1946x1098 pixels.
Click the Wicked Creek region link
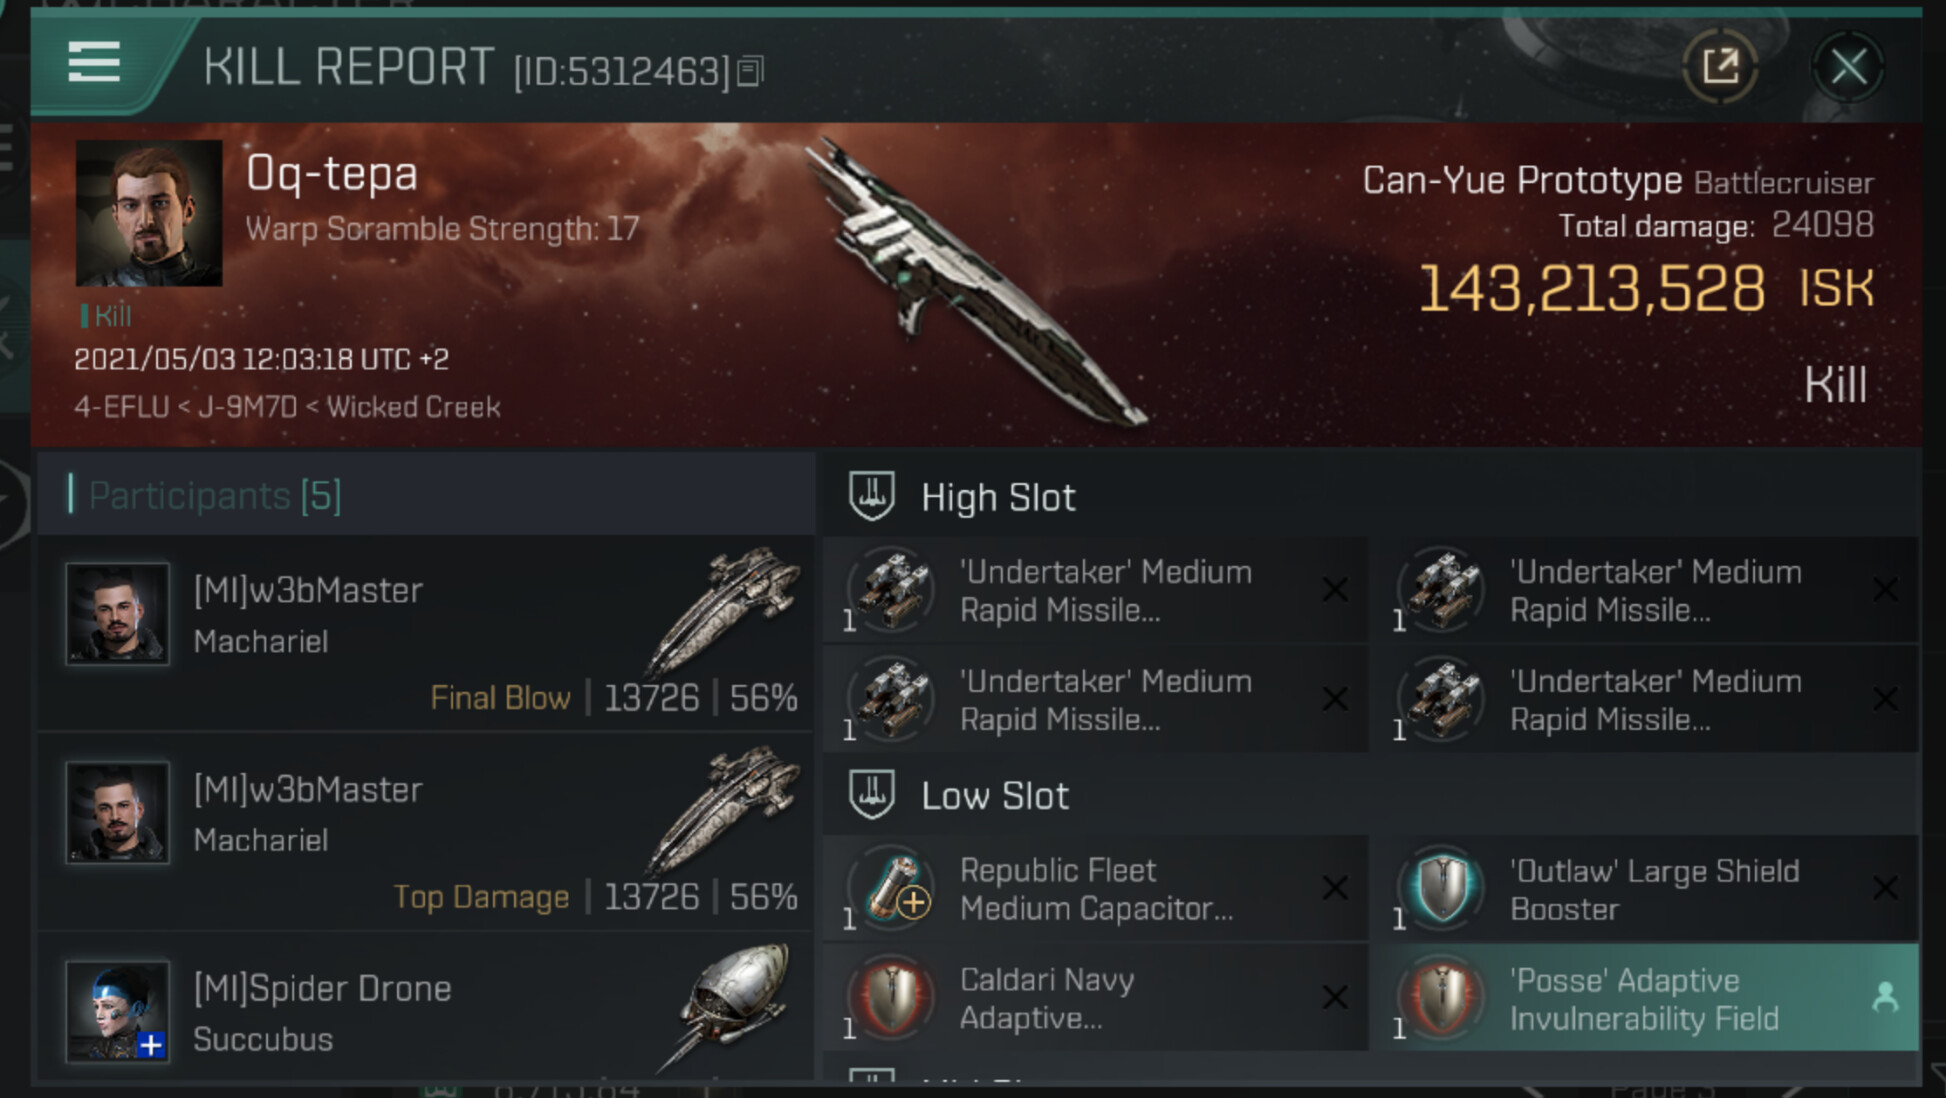[414, 407]
